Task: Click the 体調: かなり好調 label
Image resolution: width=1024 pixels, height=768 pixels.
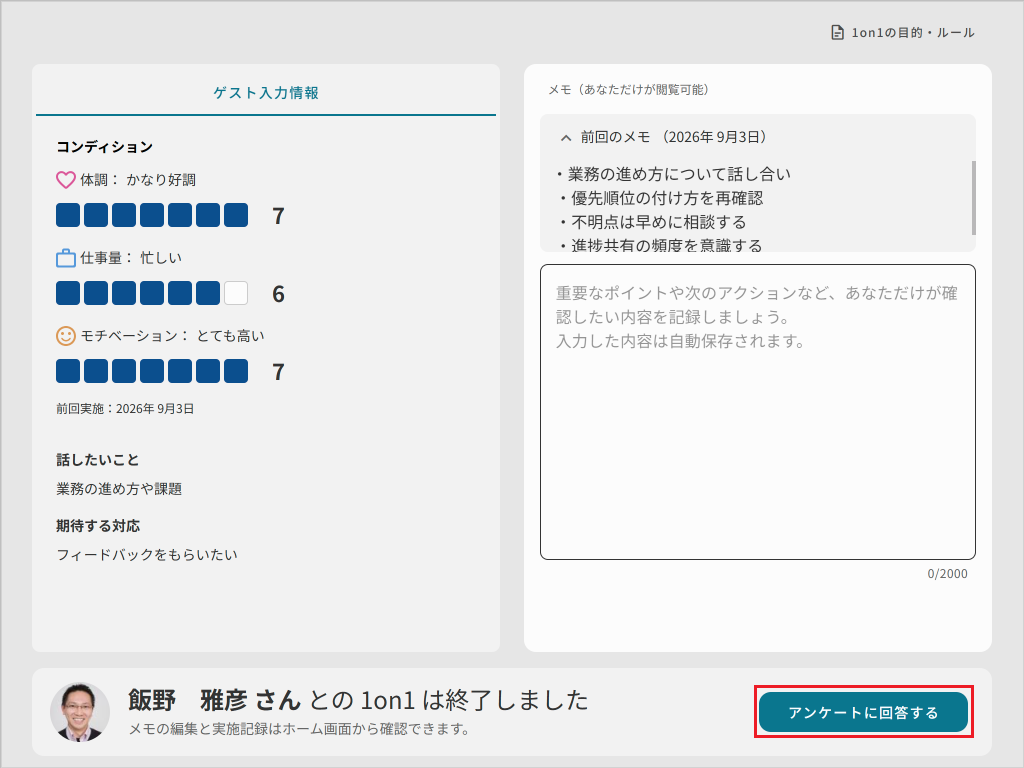Action: click(x=138, y=180)
